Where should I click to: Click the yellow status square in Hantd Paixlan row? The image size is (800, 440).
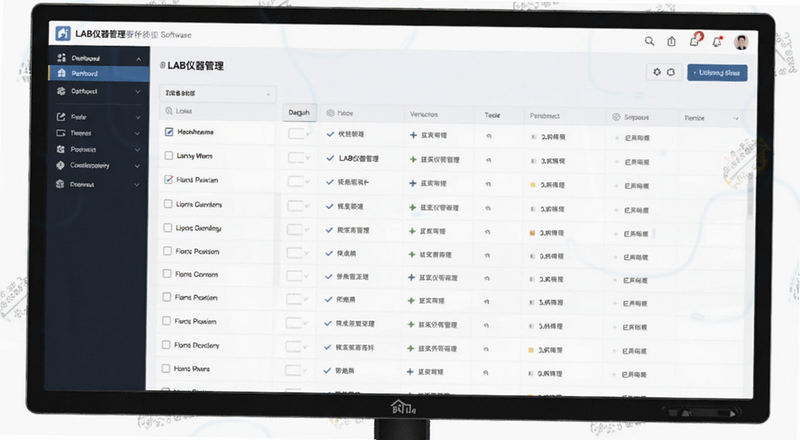point(533,185)
